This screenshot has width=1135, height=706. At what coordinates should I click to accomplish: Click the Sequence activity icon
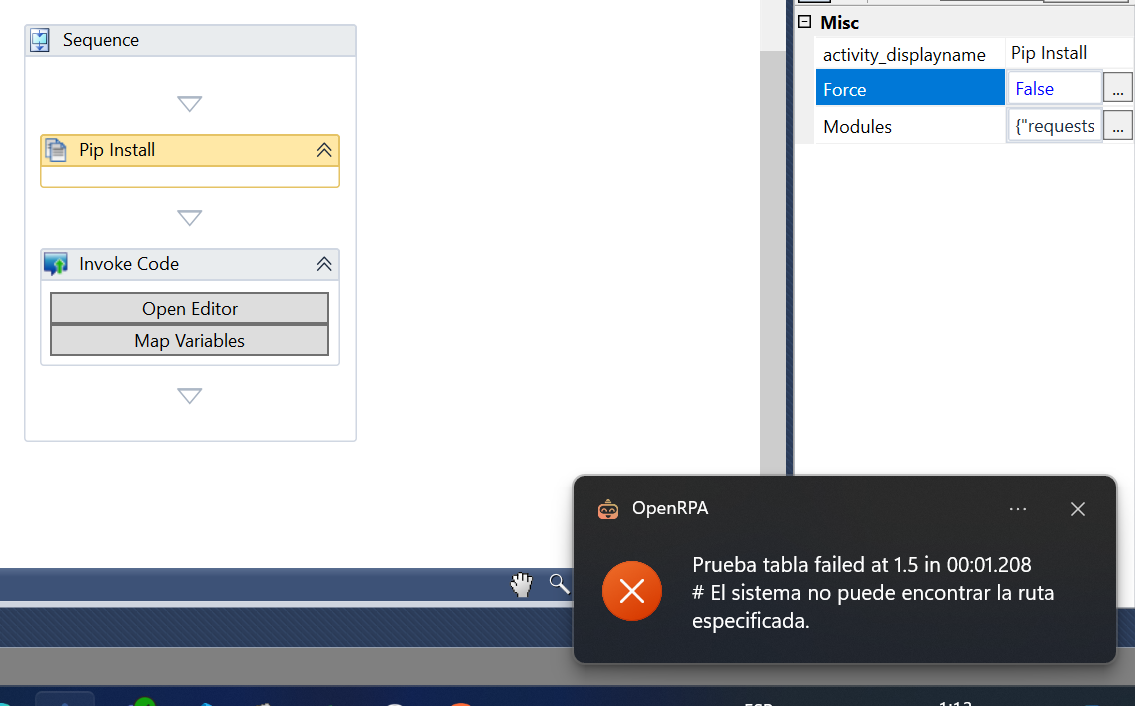click(40, 40)
